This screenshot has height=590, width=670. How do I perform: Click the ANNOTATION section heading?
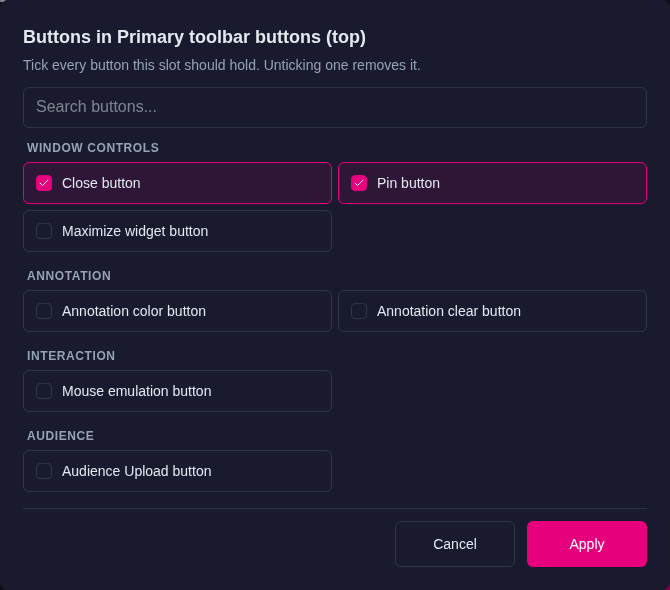[69, 276]
